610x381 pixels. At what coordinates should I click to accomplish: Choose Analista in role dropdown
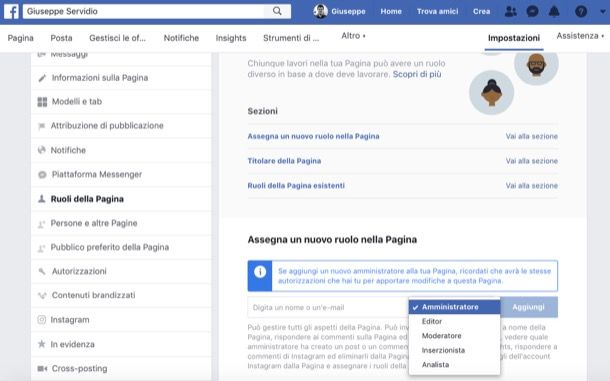(x=454, y=365)
